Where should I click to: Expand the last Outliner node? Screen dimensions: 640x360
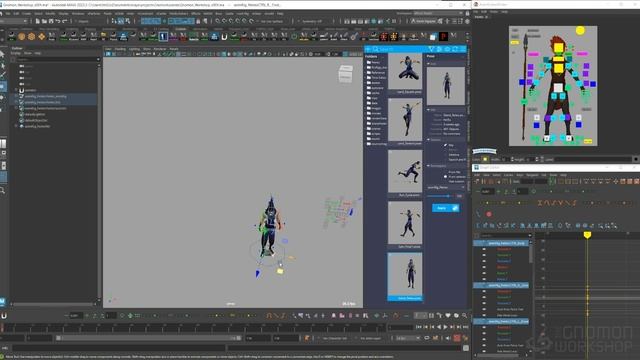point(16,126)
